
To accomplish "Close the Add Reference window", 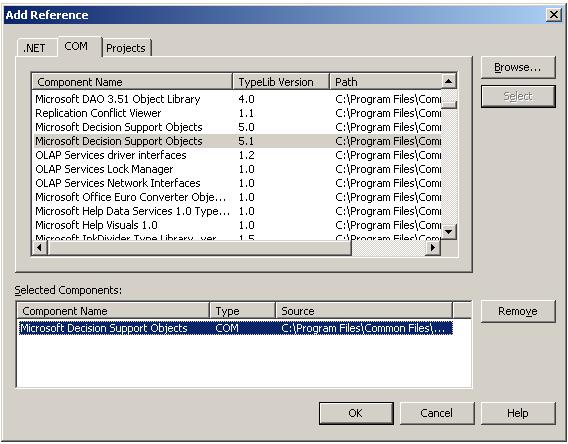I will [x=554, y=15].
